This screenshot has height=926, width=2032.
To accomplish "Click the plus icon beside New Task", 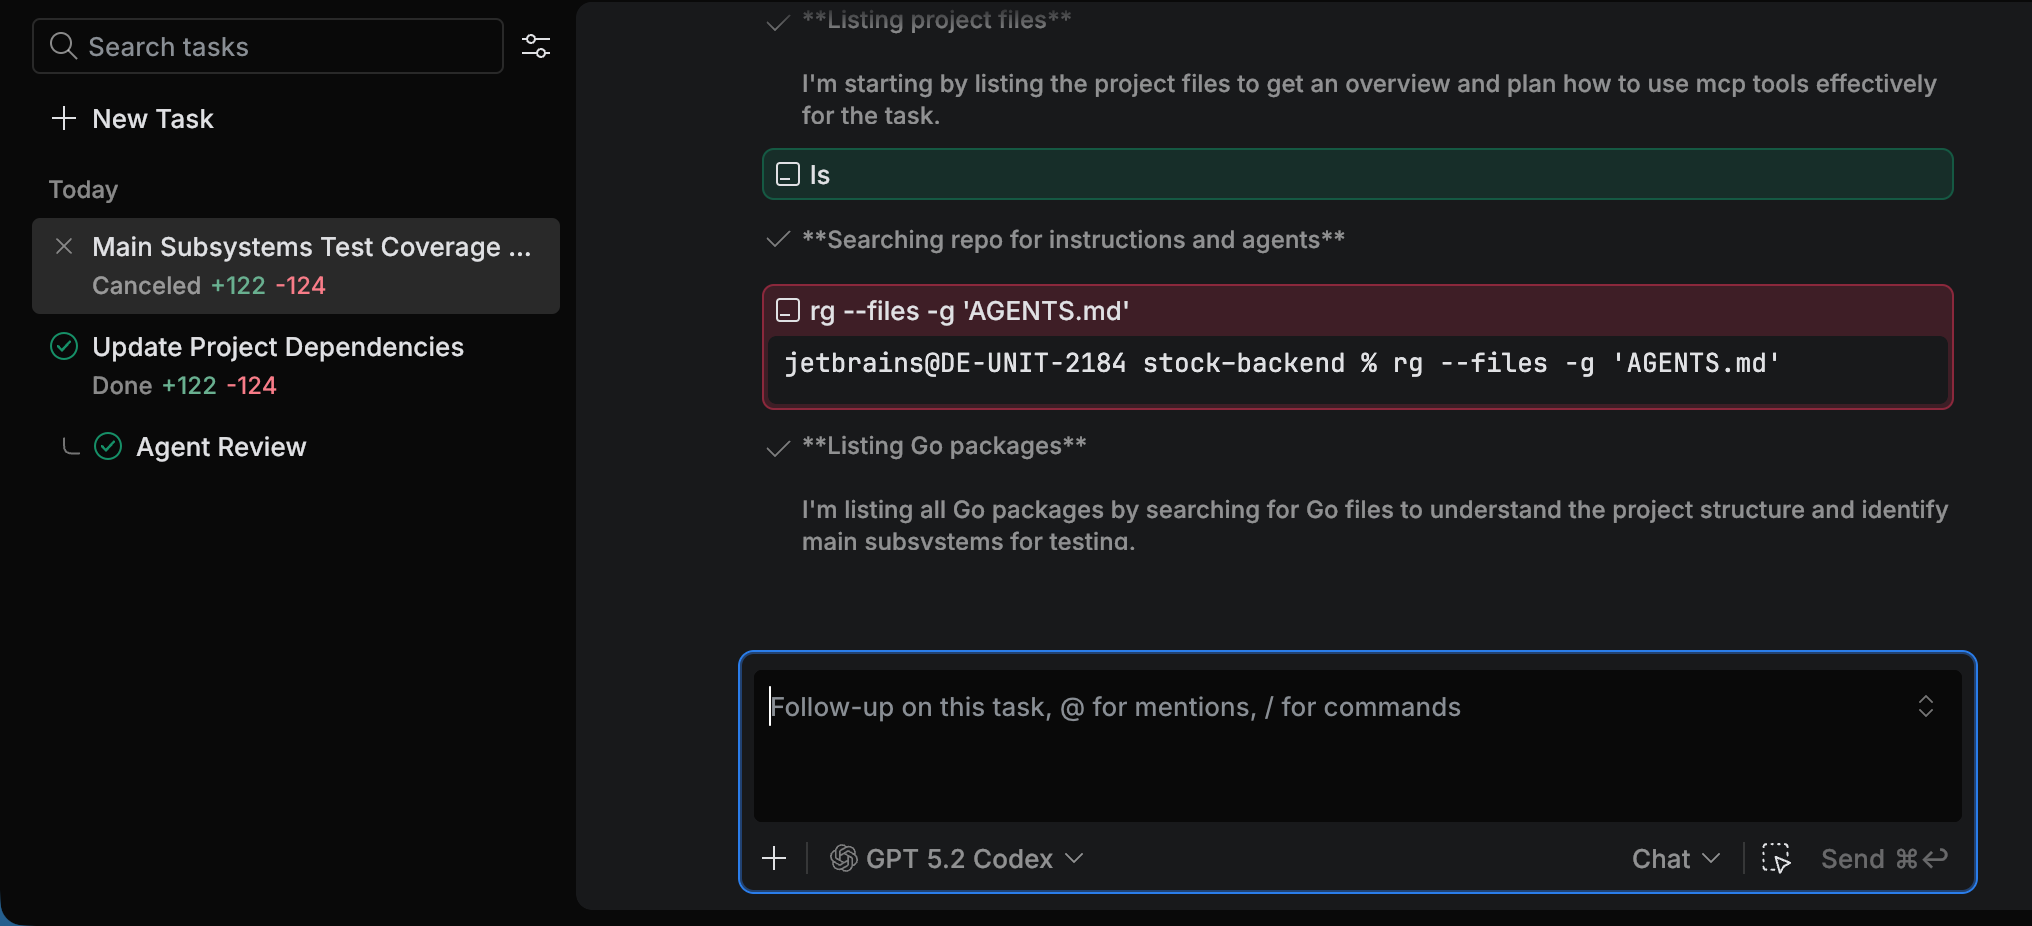I will point(64,118).
